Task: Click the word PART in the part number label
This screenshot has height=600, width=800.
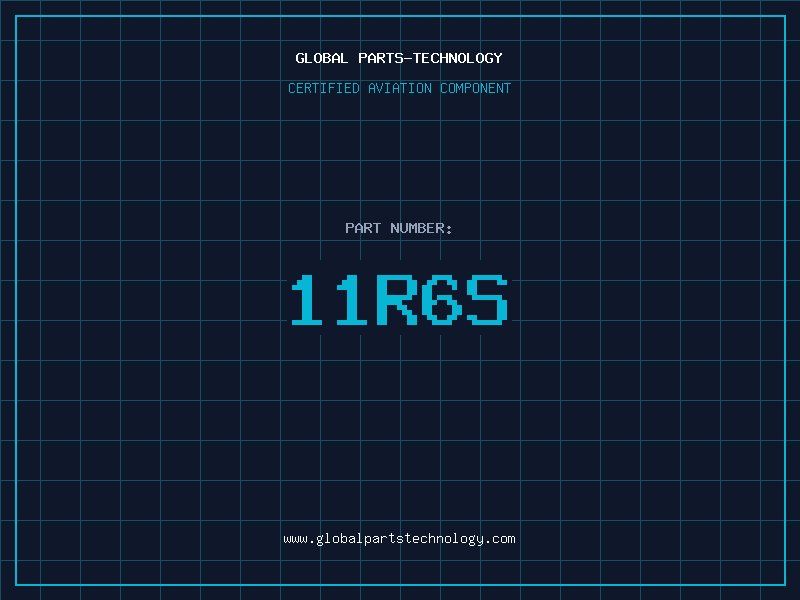Action: [363, 228]
